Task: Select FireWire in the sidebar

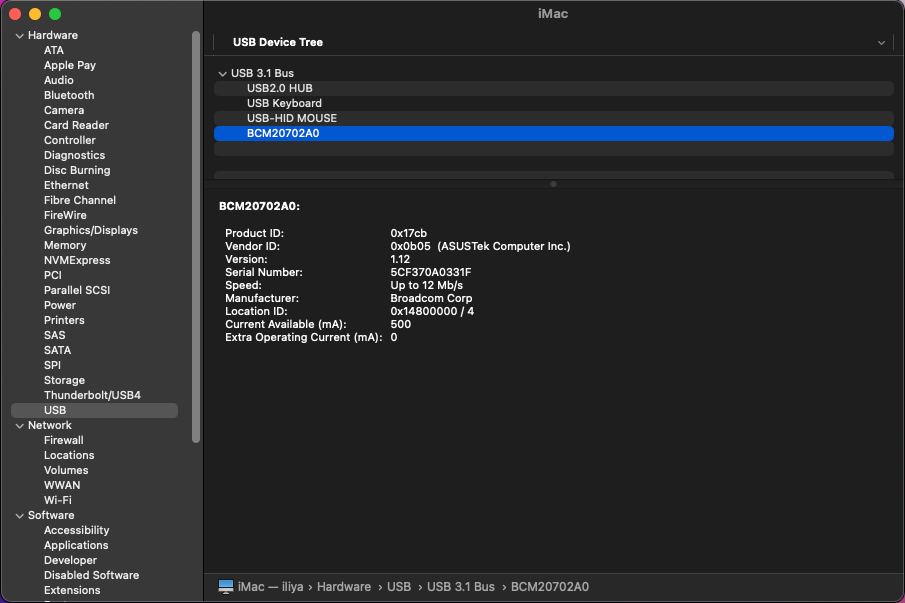Action: [x=65, y=215]
